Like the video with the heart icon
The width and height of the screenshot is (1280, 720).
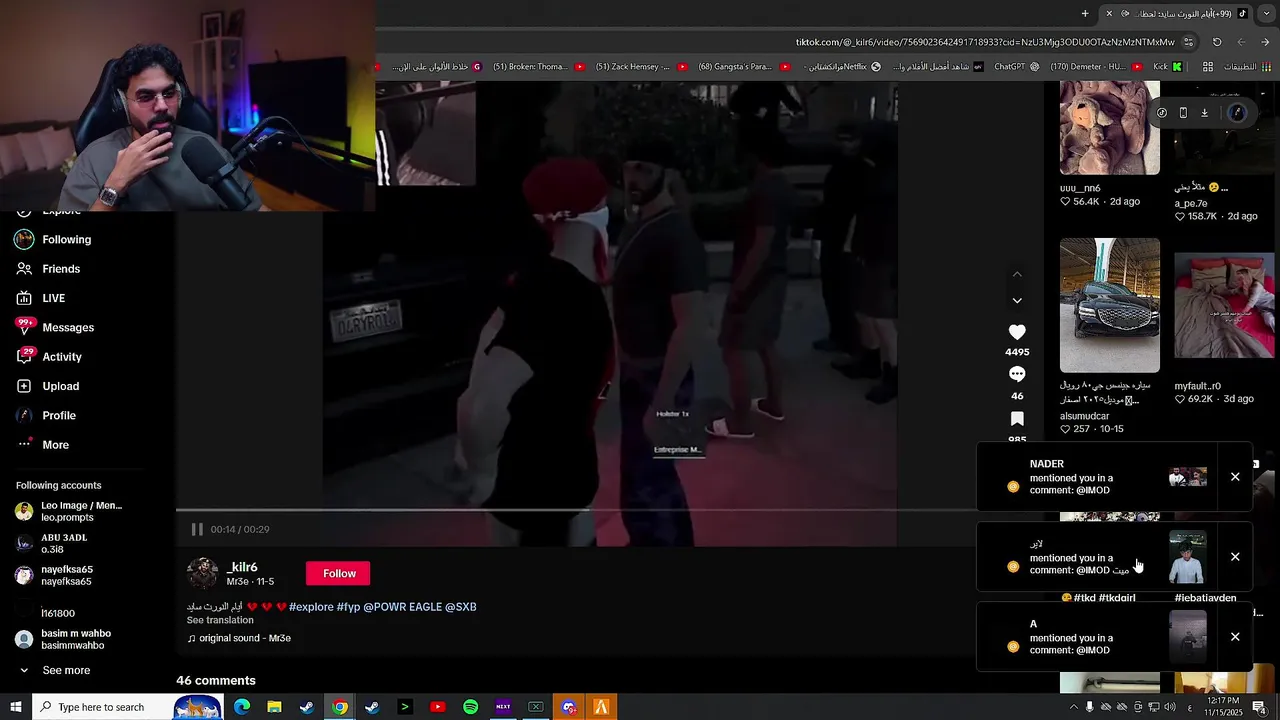1017,332
